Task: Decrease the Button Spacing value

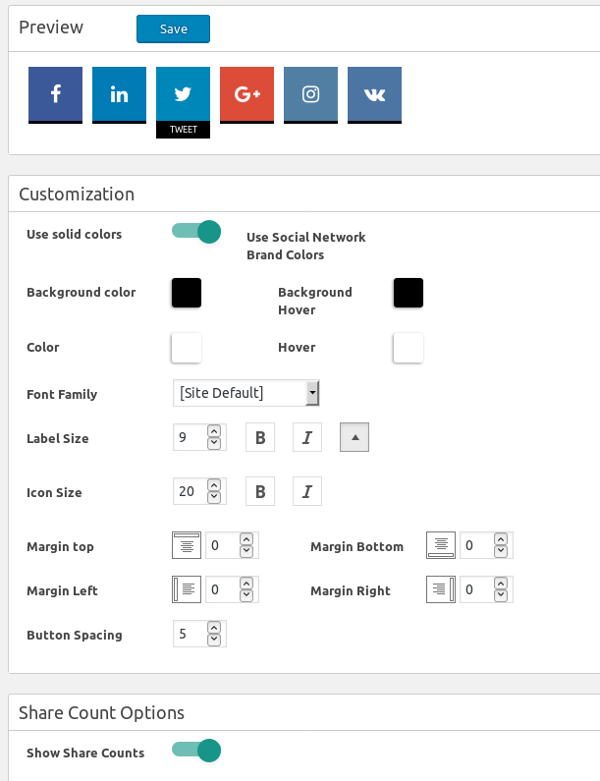Action: pyautogui.click(x=214, y=640)
